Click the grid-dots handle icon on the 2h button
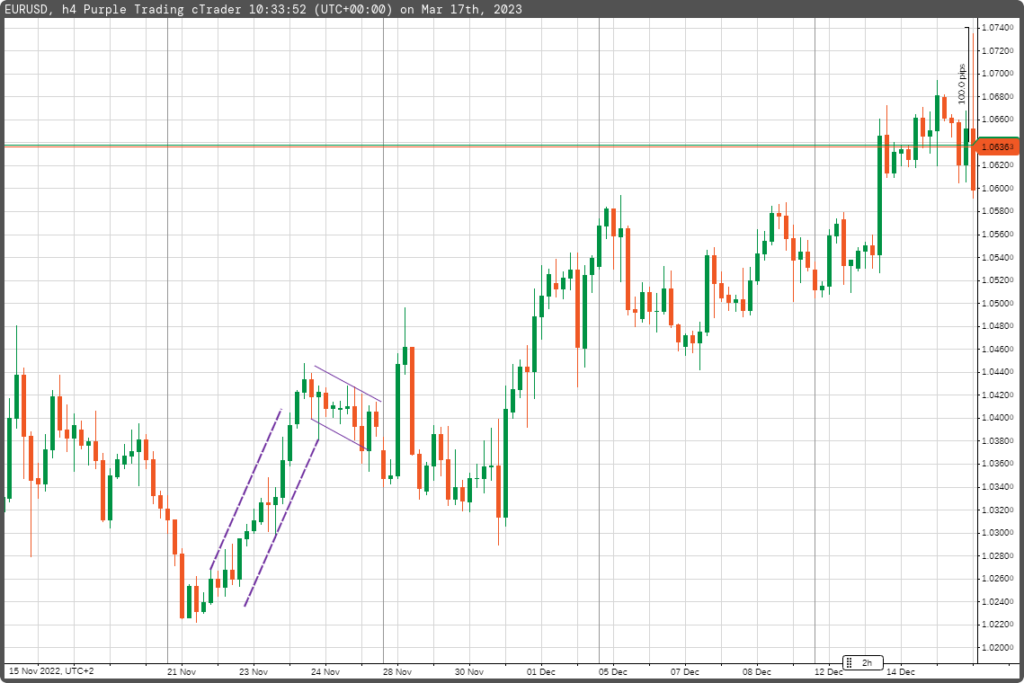1024x683 pixels. tap(848, 661)
